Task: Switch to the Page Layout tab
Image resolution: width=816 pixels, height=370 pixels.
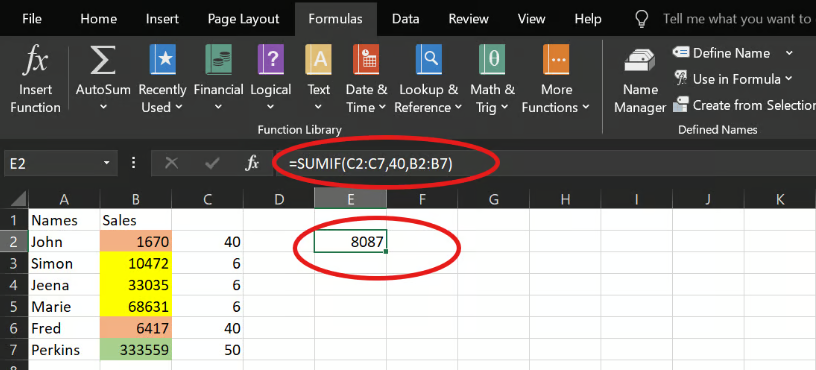Action: 244,19
